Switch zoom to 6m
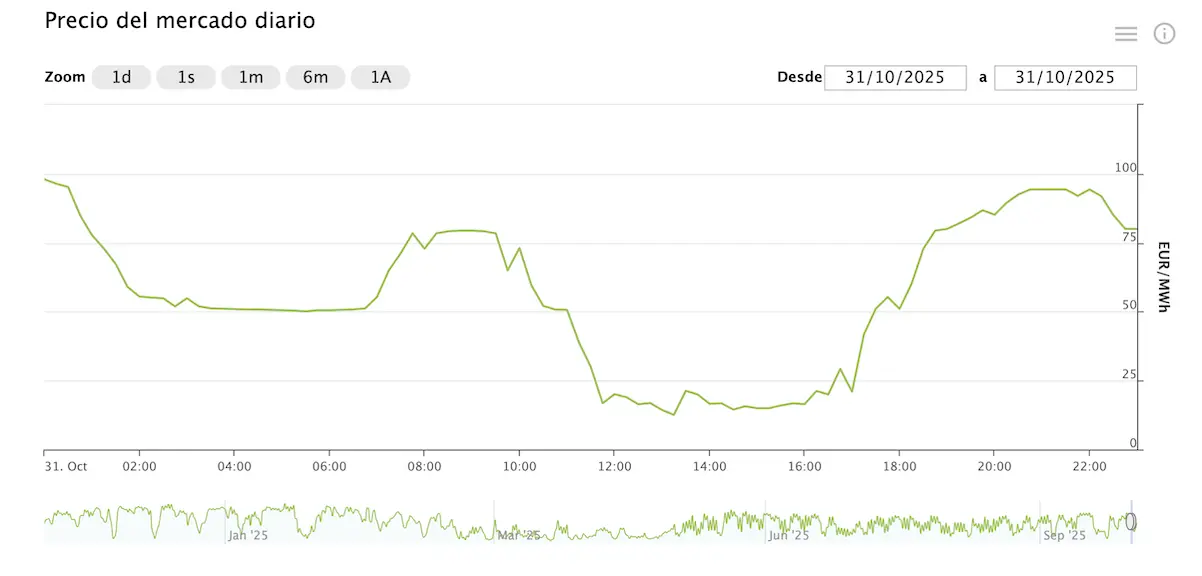The width and height of the screenshot is (1202, 576). tap(315, 77)
